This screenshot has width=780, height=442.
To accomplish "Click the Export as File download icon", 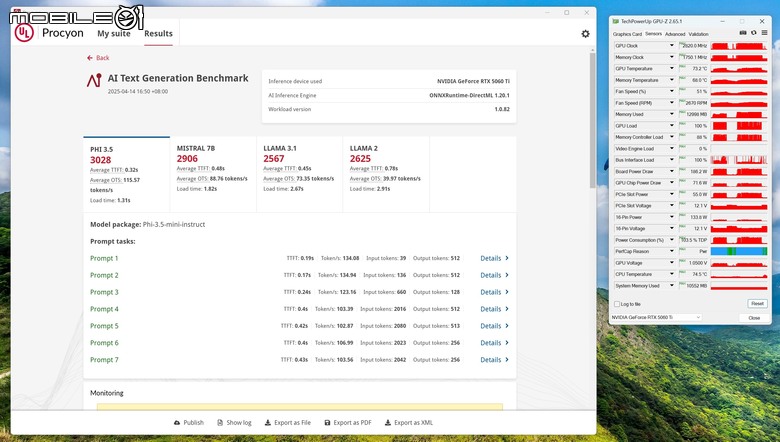I will pos(268,423).
